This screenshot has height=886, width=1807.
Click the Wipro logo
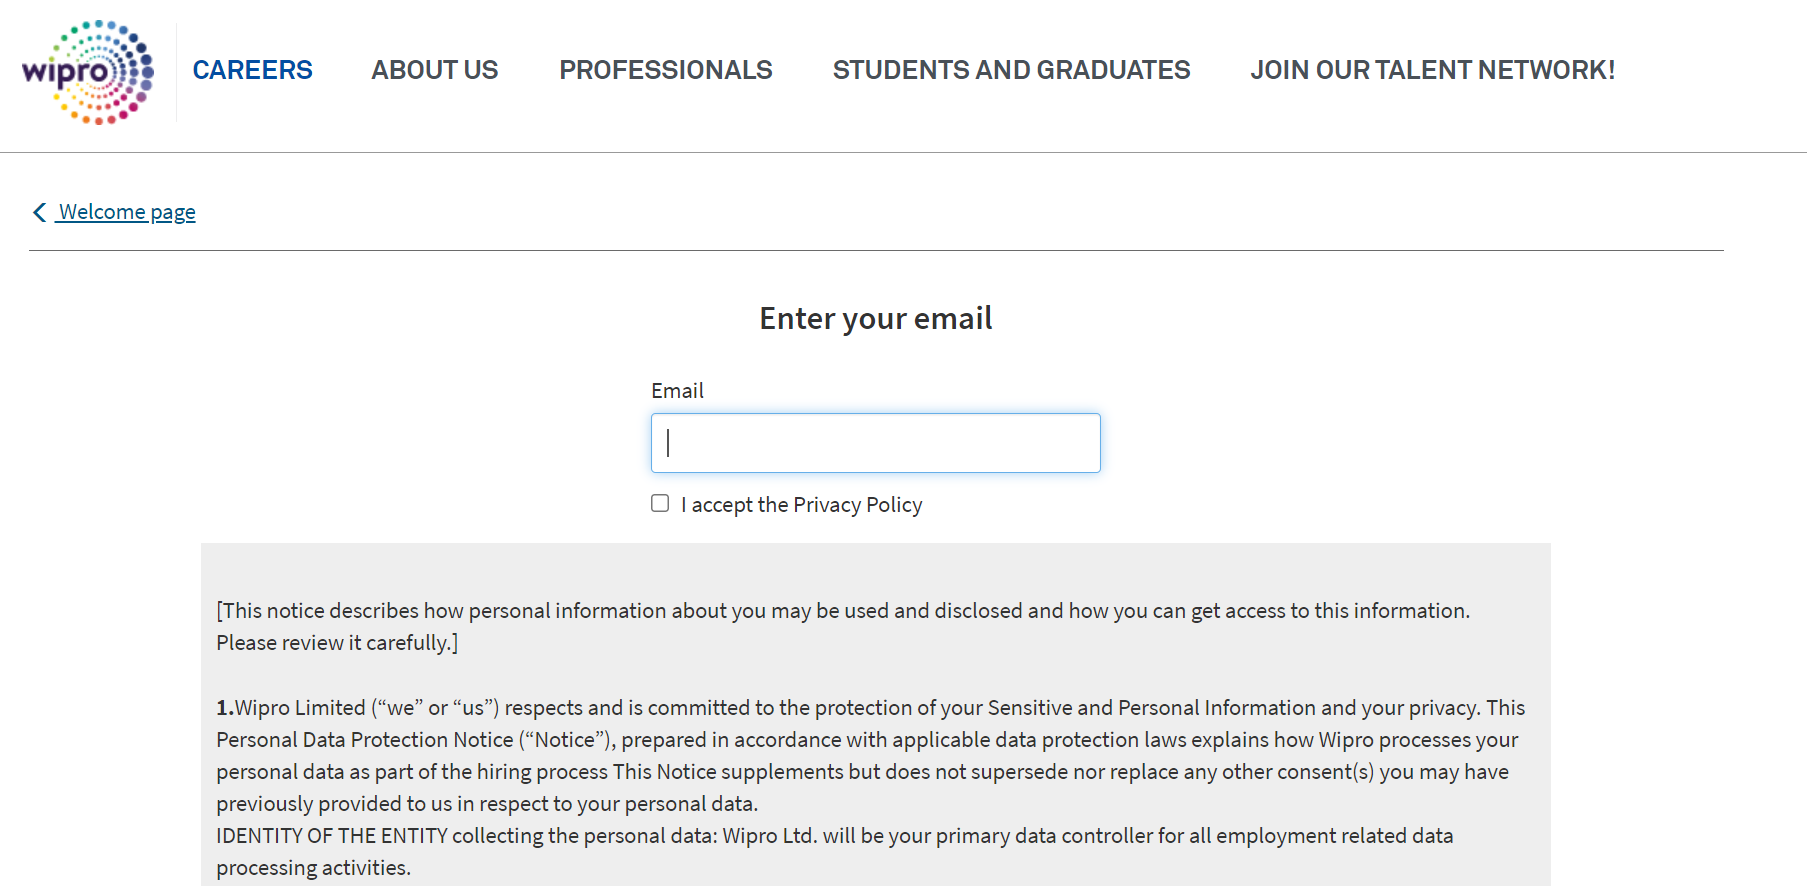(88, 72)
